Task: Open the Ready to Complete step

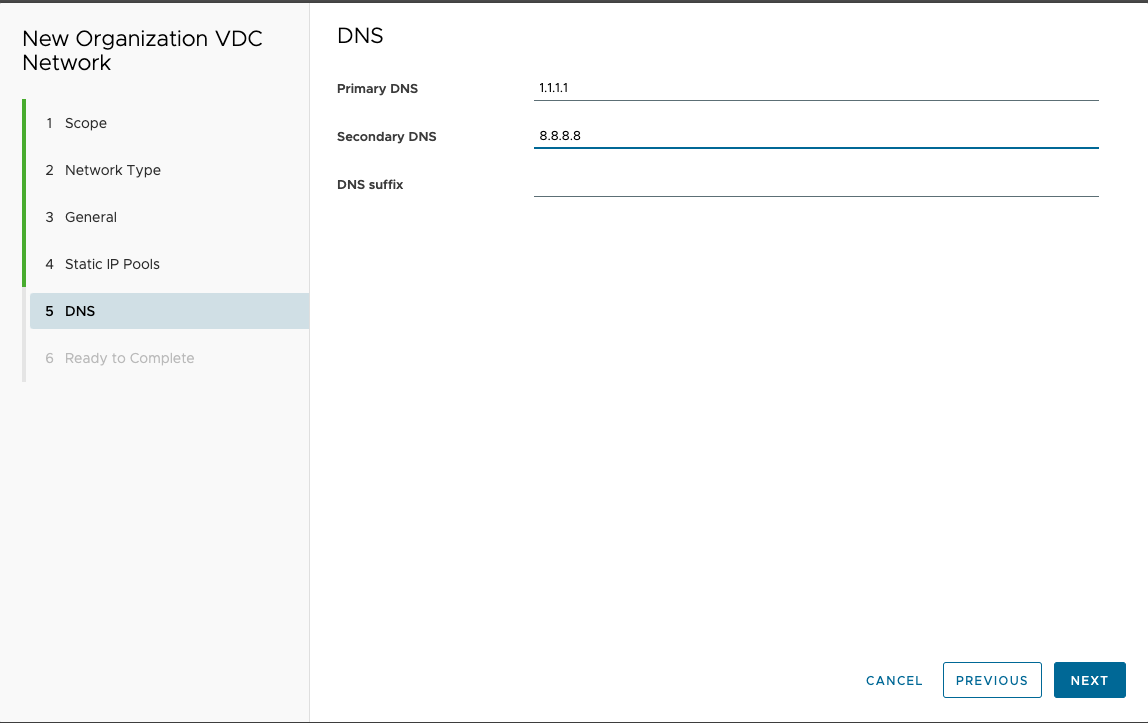Action: tap(169, 358)
